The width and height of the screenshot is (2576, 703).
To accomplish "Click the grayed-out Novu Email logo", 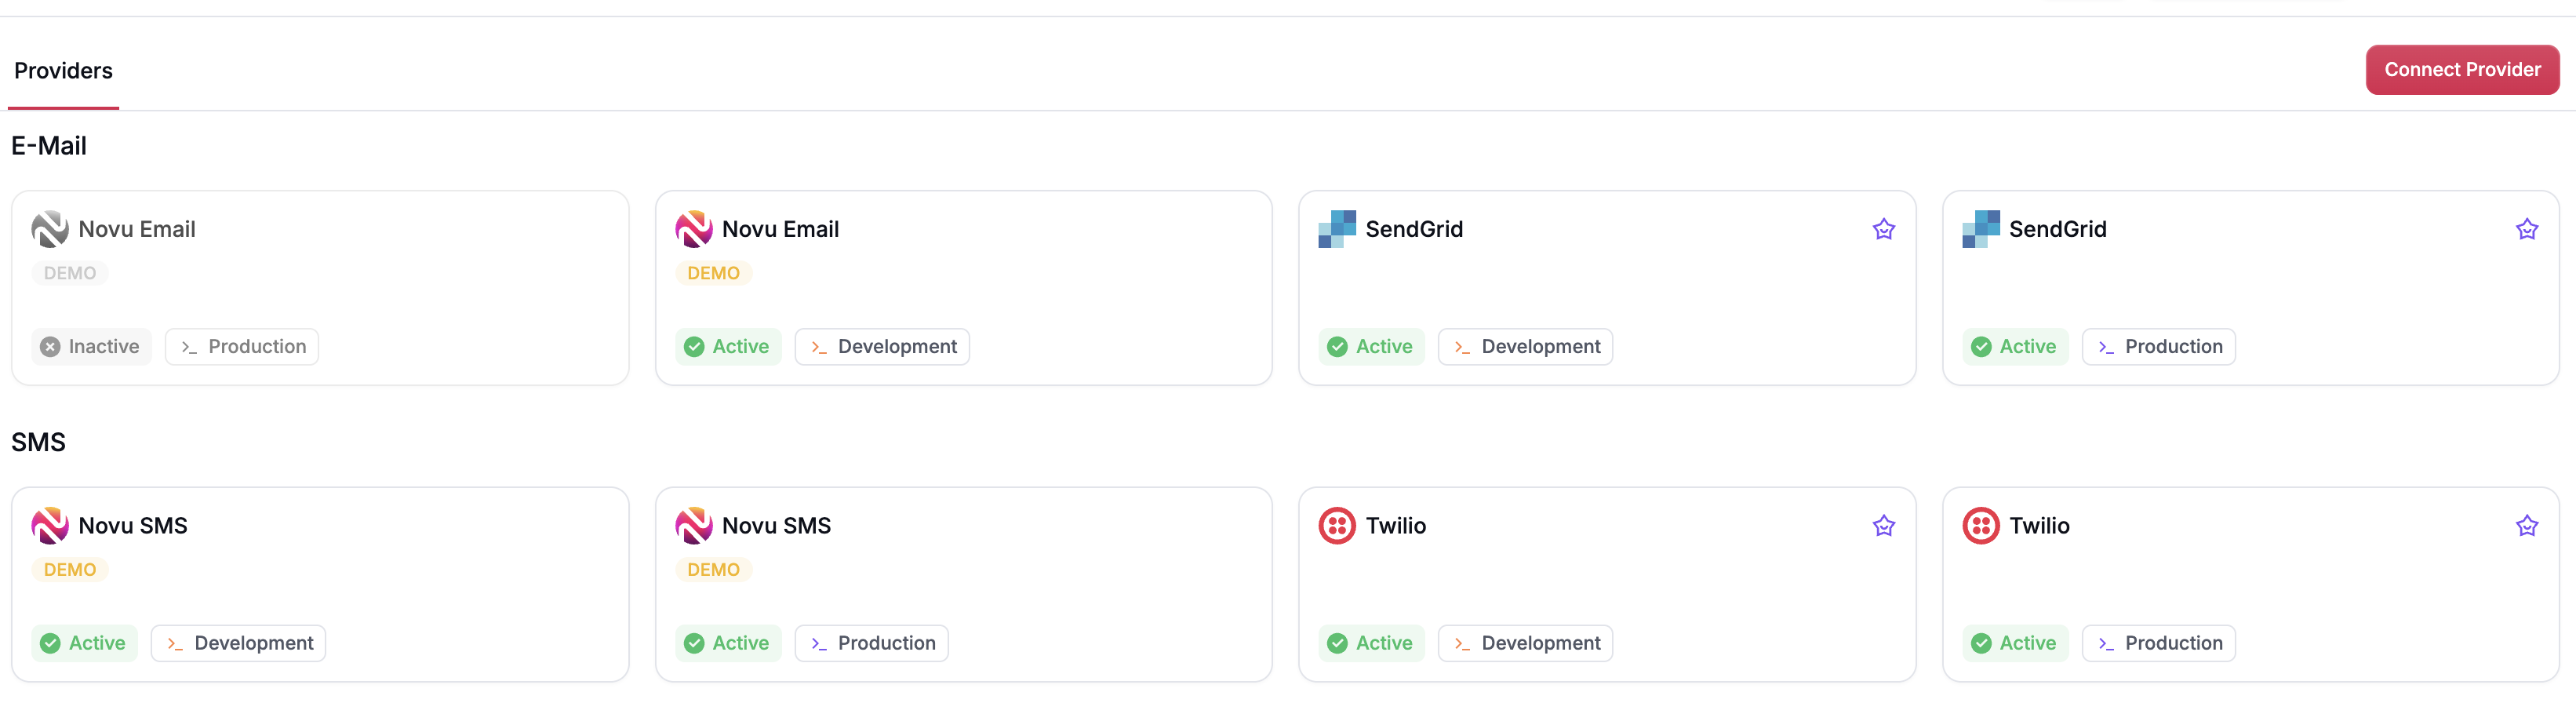I will pyautogui.click(x=49, y=229).
